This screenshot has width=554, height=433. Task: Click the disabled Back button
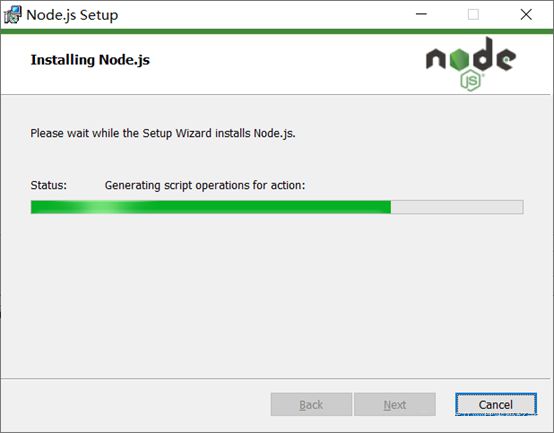click(x=311, y=404)
